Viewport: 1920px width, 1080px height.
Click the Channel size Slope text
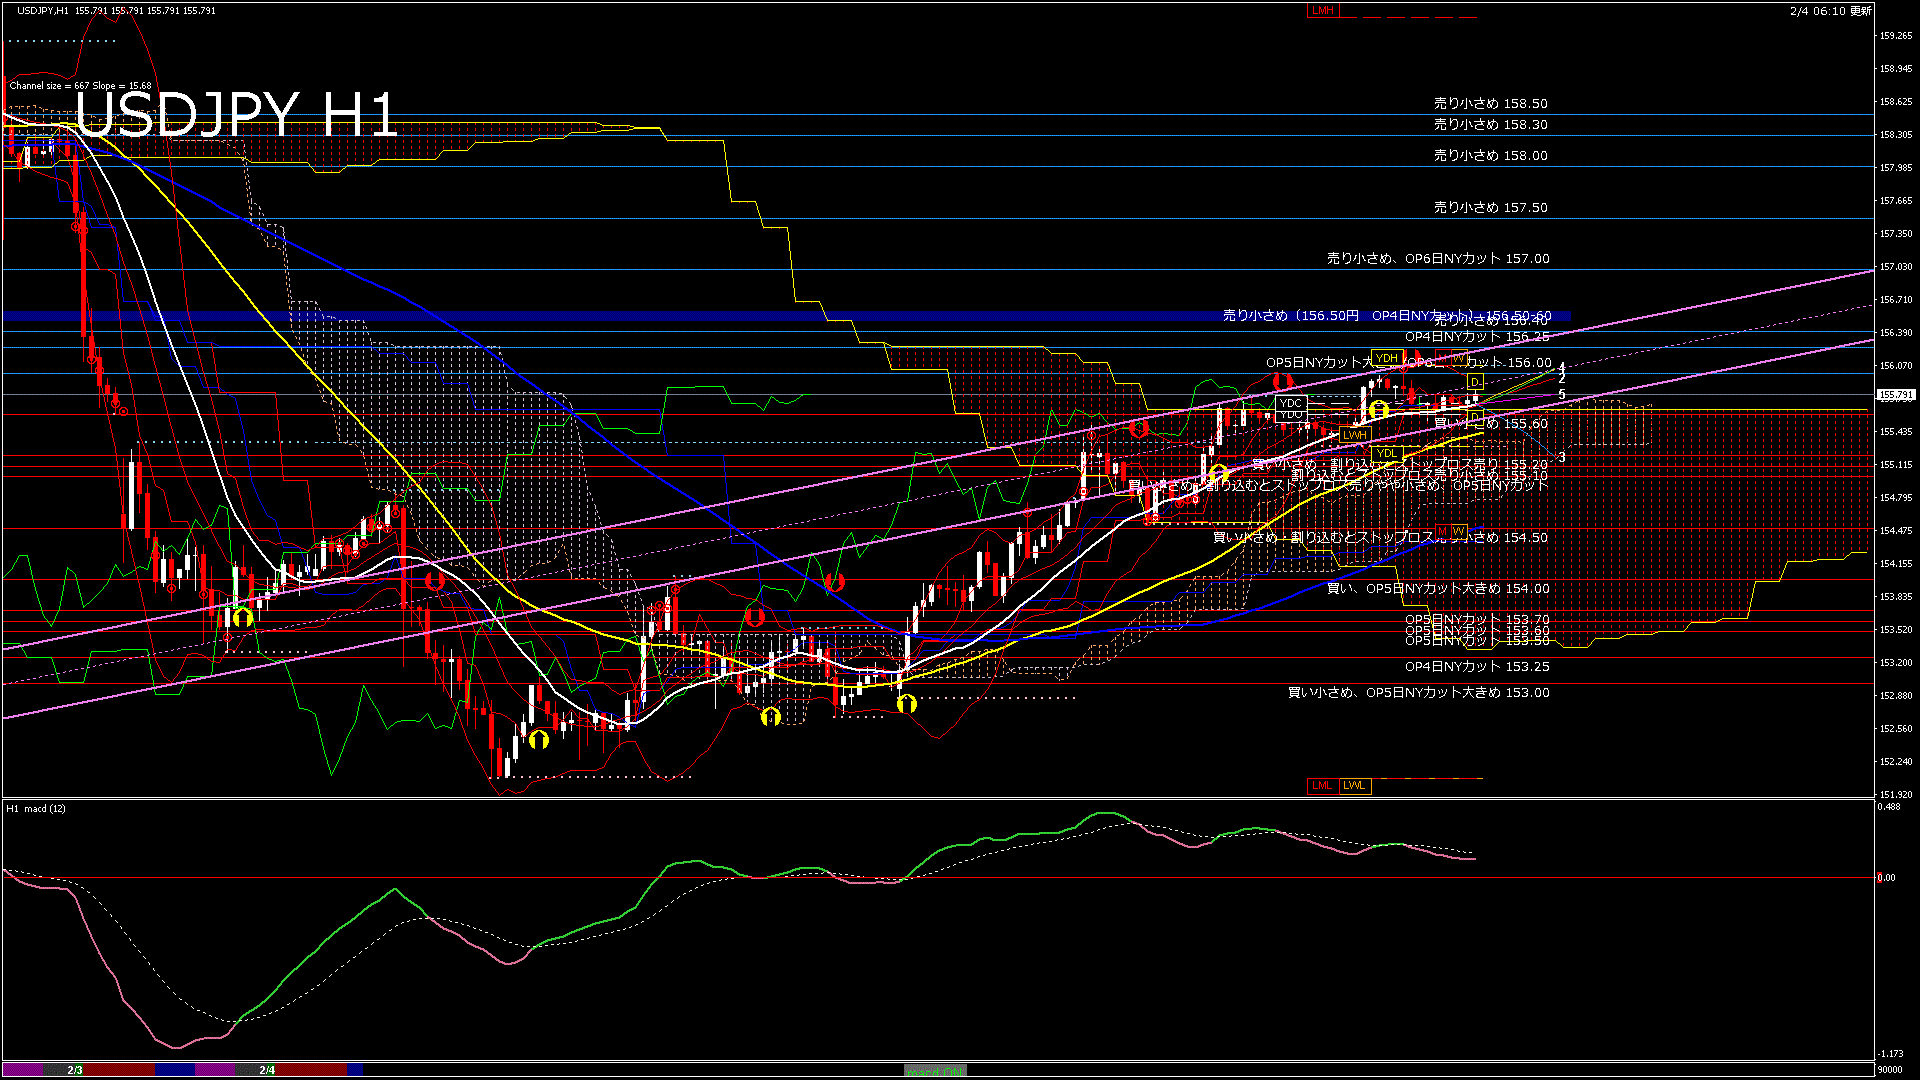(80, 86)
